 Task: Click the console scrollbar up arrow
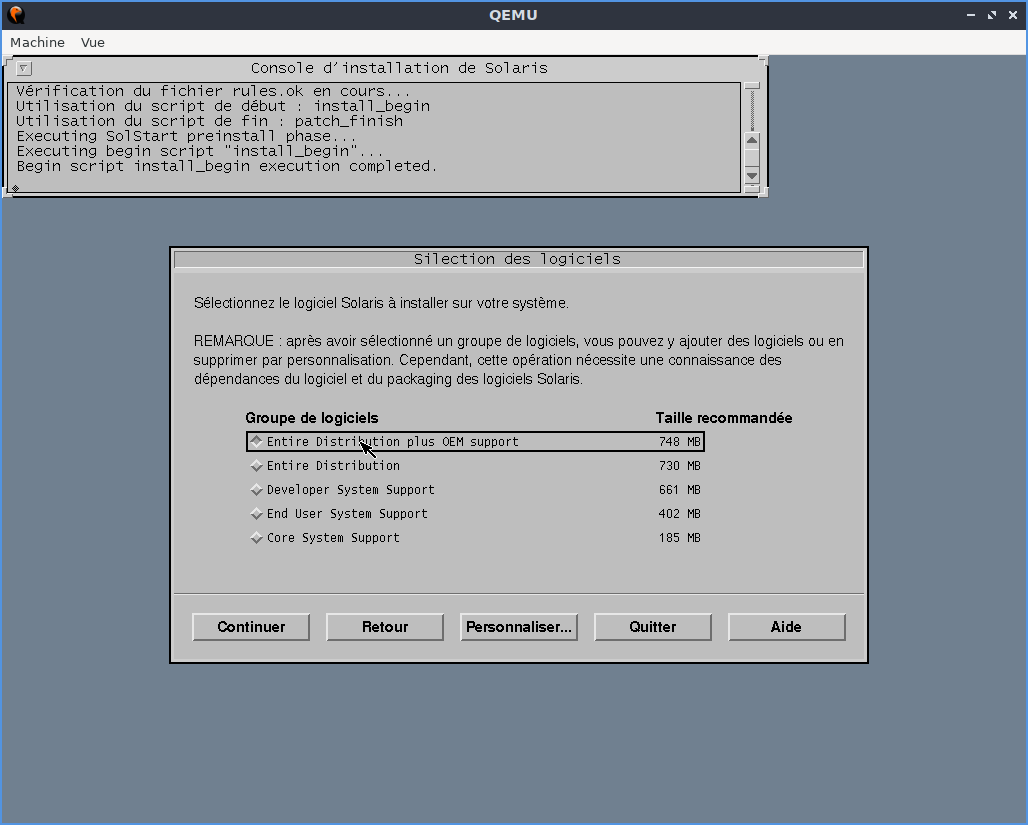[752, 140]
